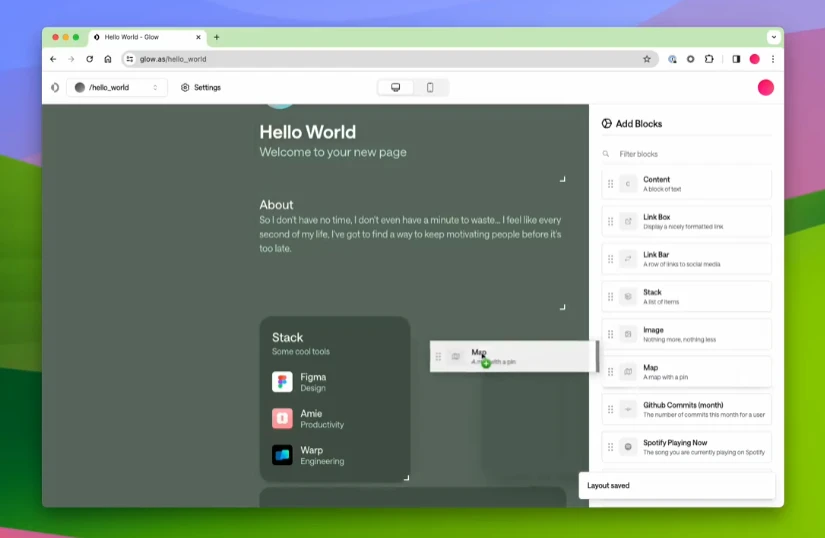Screen dimensions: 825x538
Task: Click the Add Blocks panel icon
Action: point(607,124)
